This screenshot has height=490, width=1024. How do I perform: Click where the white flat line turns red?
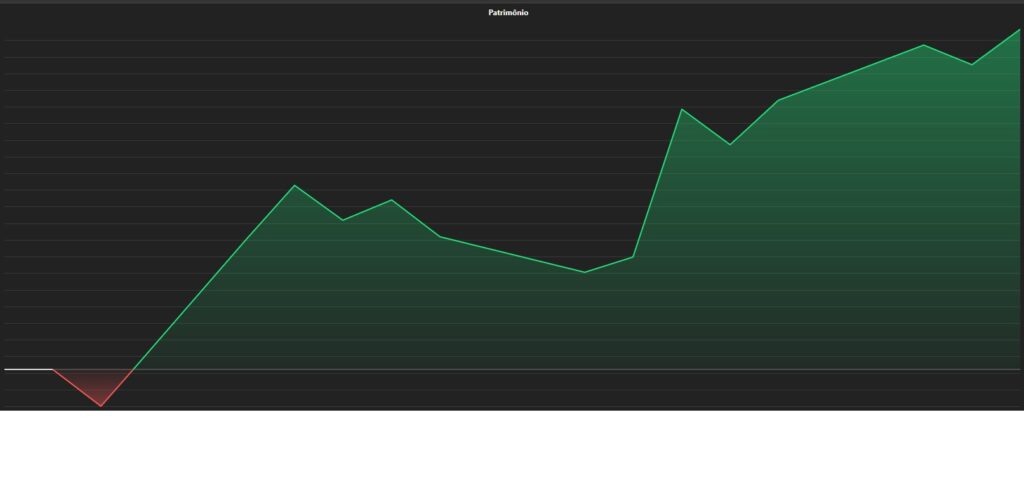coord(53,369)
